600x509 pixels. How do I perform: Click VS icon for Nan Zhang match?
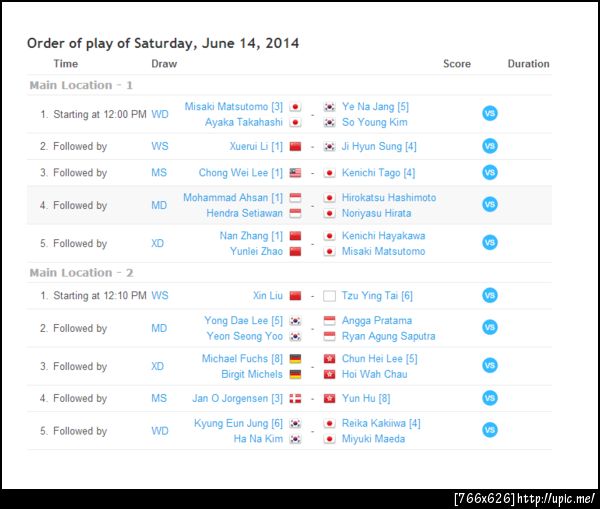tap(490, 243)
